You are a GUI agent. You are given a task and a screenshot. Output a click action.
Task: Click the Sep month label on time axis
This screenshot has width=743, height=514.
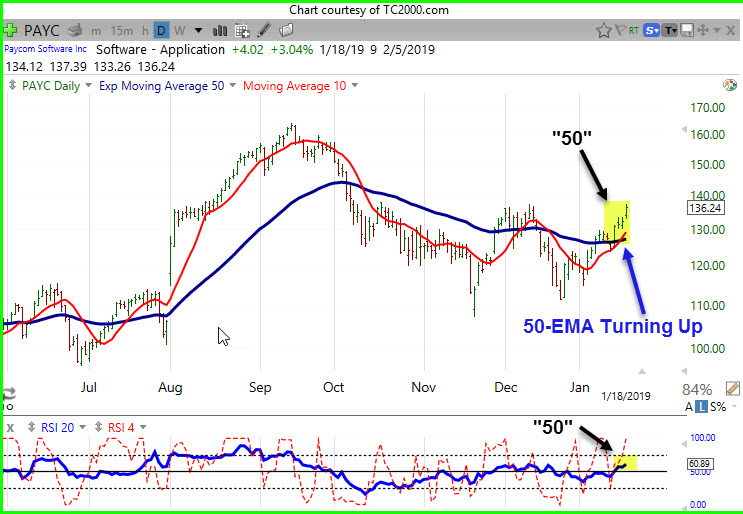[x=260, y=387]
